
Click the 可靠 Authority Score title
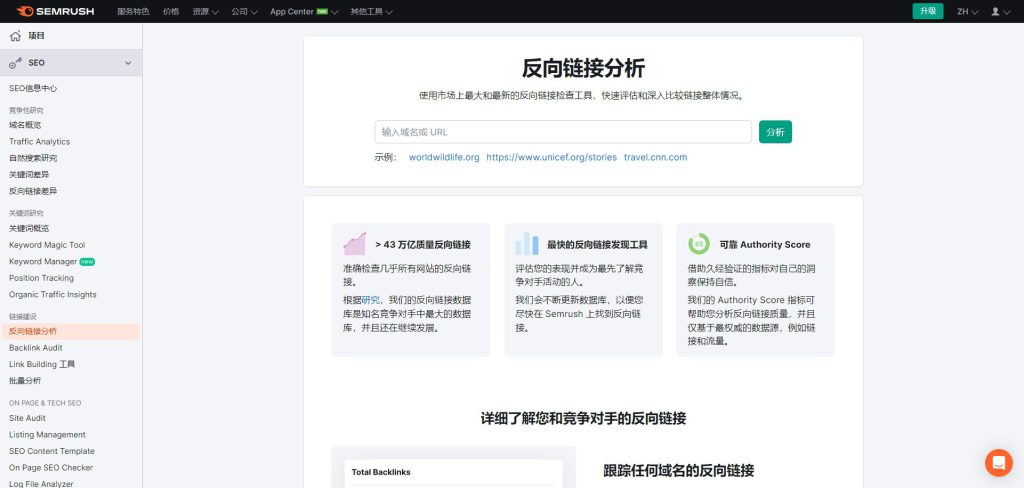(765, 245)
